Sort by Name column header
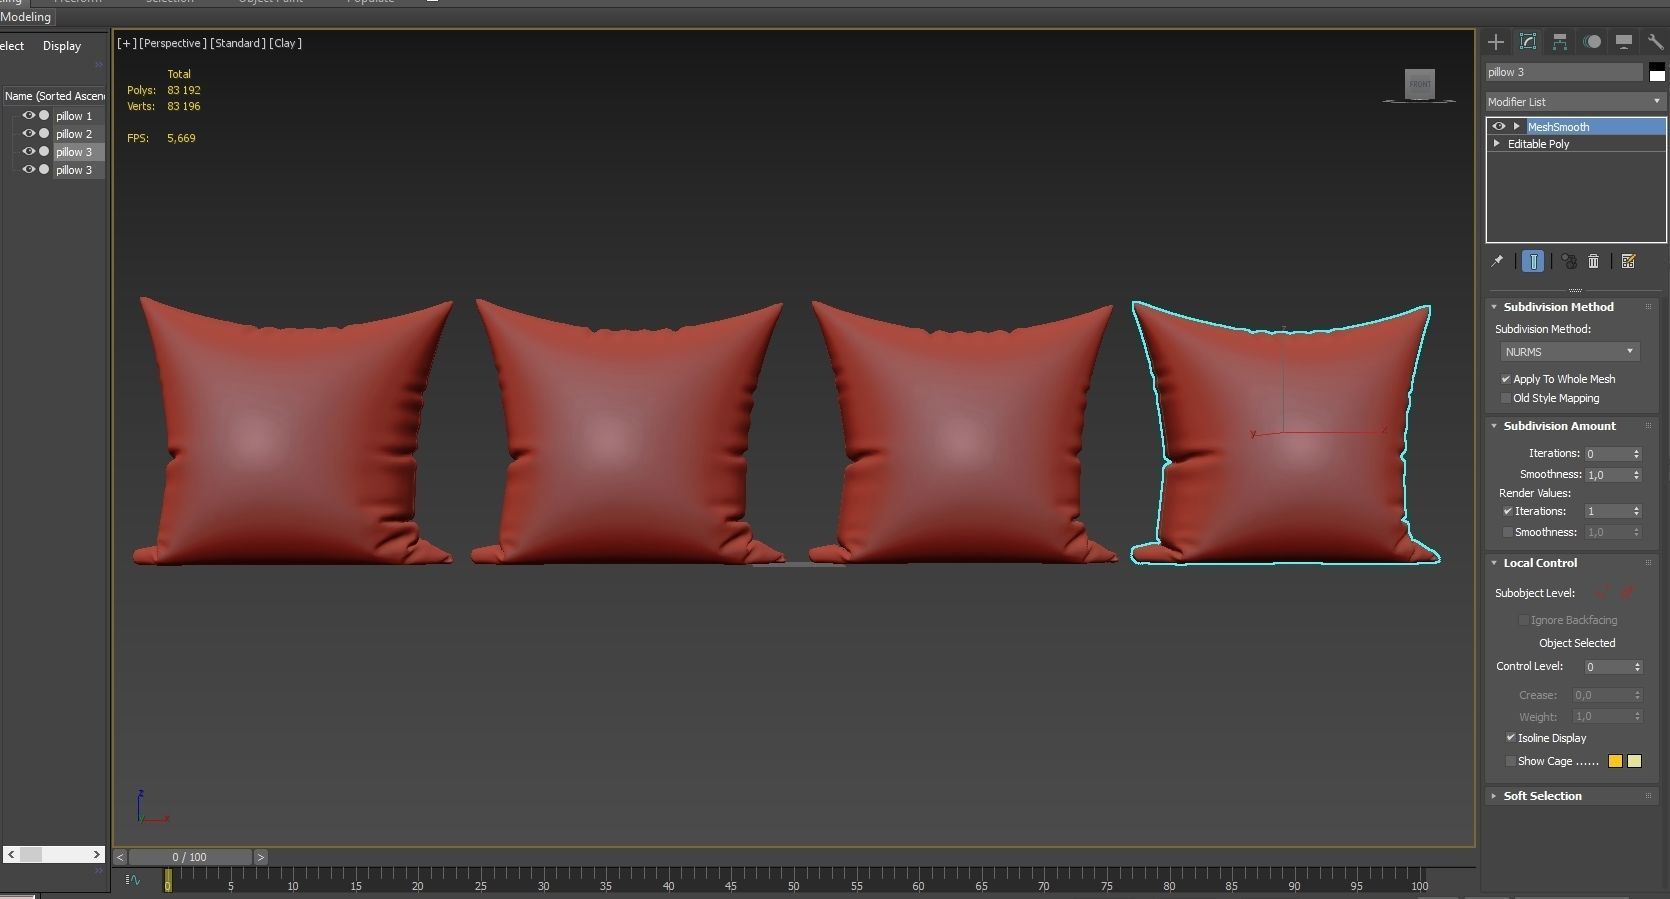This screenshot has height=899, width=1670. point(54,96)
